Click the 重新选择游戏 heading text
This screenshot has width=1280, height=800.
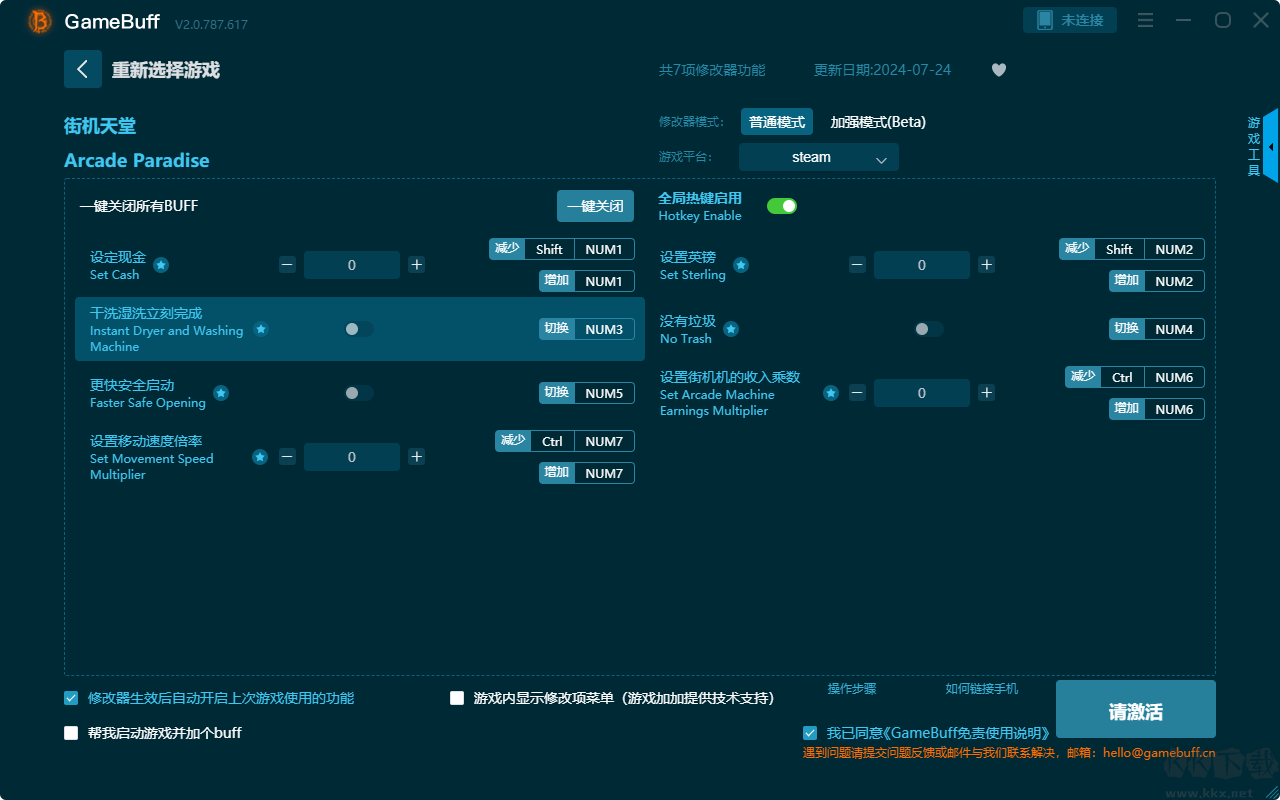click(166, 70)
